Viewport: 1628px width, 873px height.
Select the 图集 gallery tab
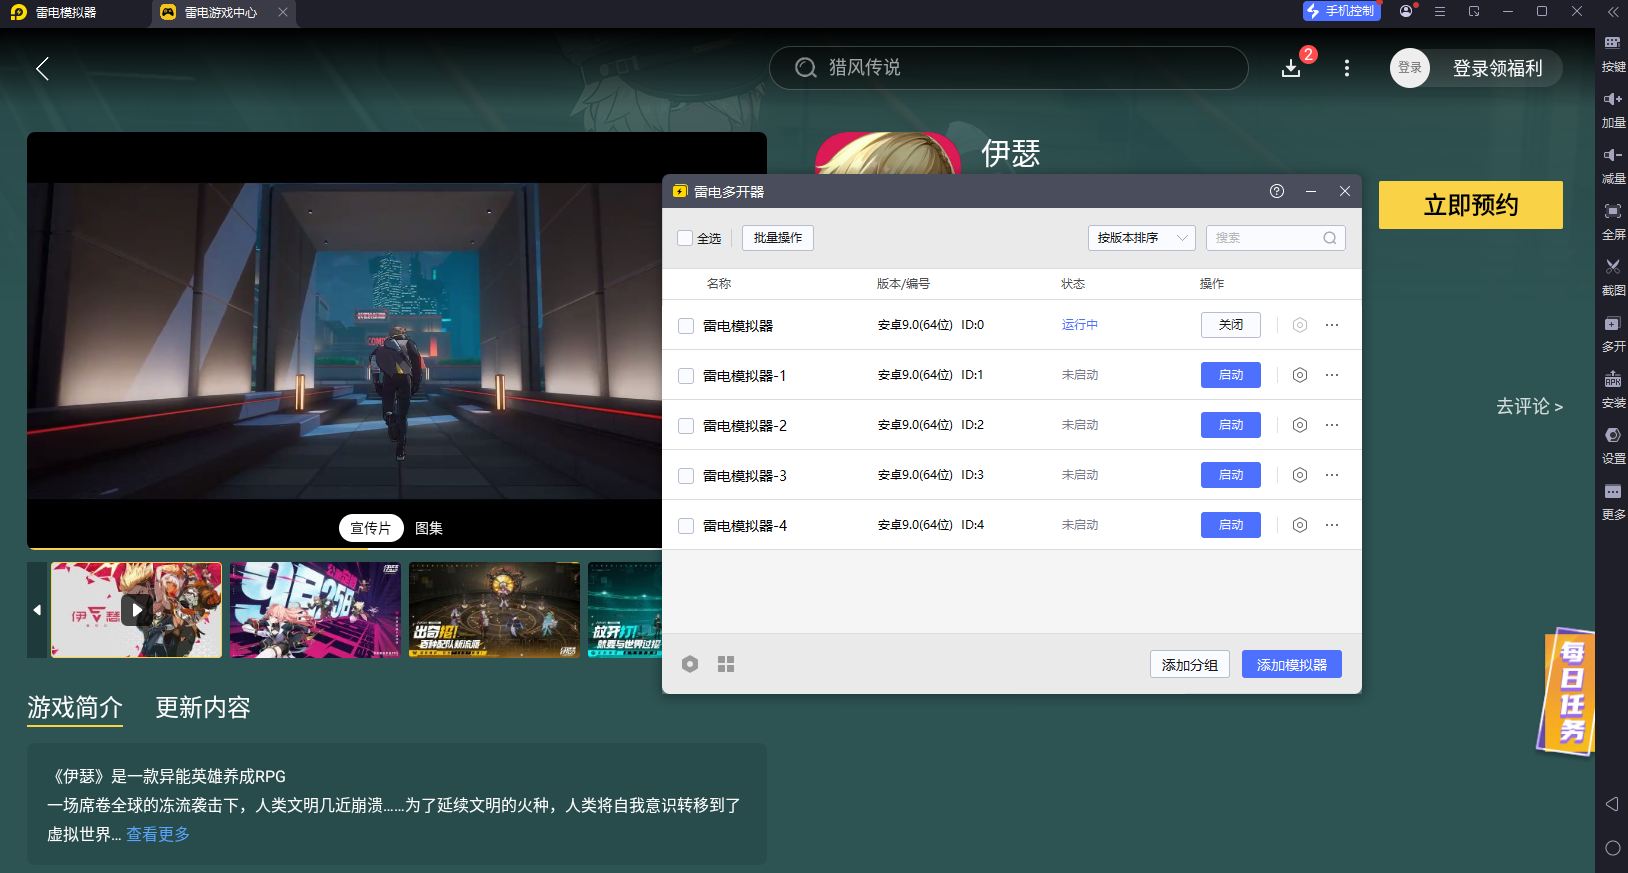[429, 528]
